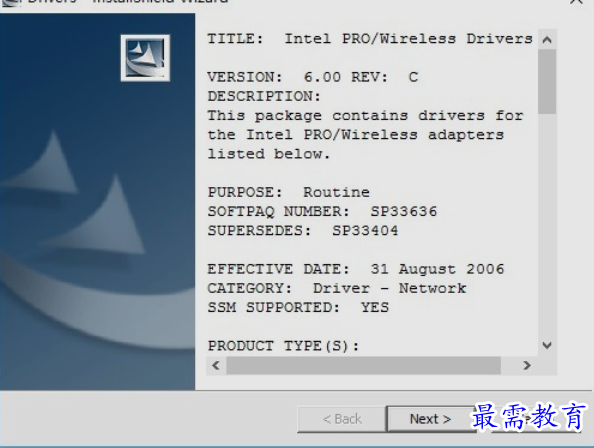Click the TITLE: Intel PRO/Wireless Drivers line
Viewport: 594px width, 448px height.
370,39
